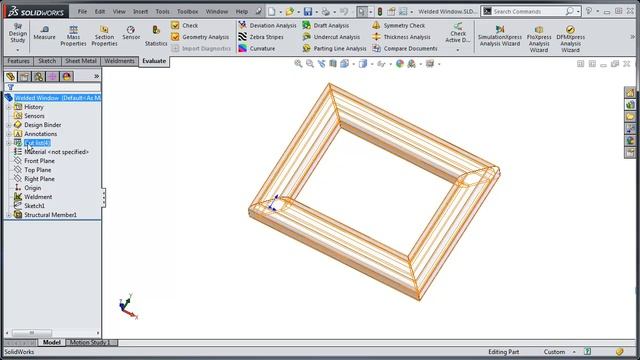Open the Edit menu
This screenshot has width=640, height=360.
click(x=100, y=11)
